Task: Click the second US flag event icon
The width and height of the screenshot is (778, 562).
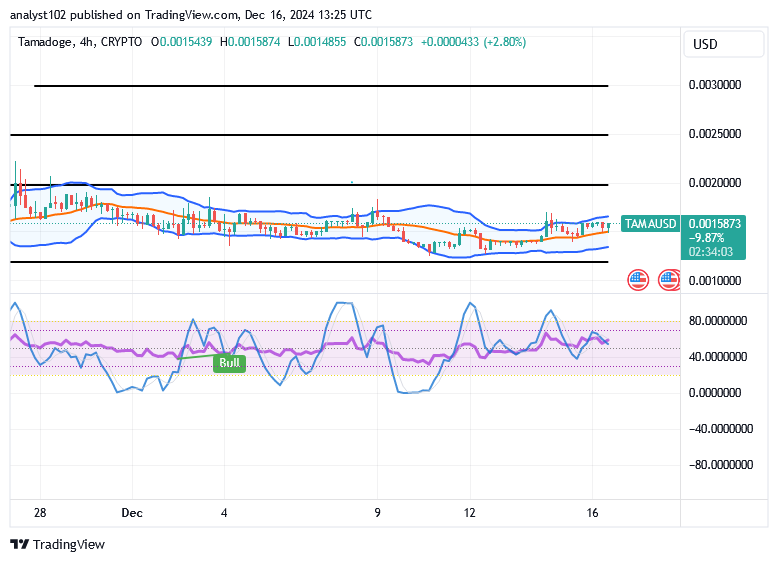Action: [668, 280]
